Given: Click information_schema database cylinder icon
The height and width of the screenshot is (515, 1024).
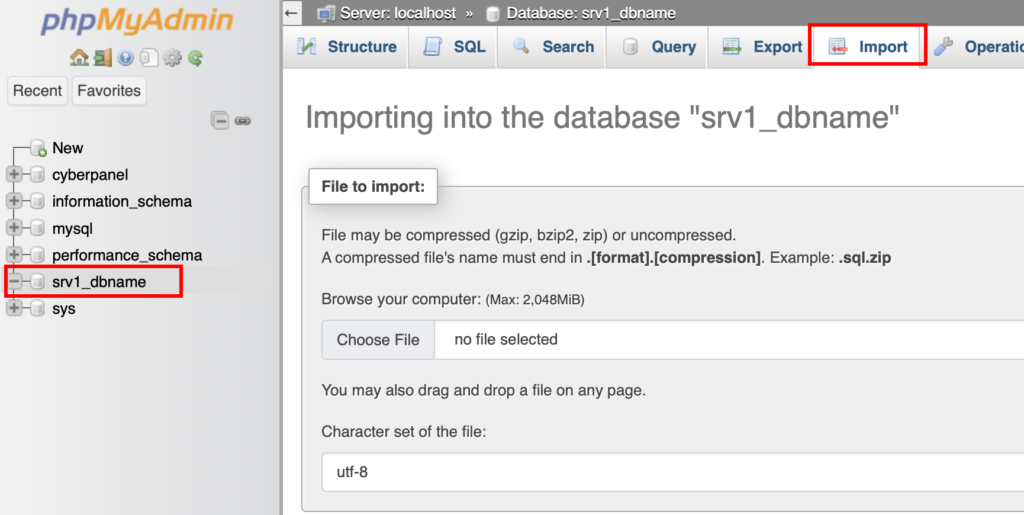Looking at the screenshot, I should click(x=37, y=201).
